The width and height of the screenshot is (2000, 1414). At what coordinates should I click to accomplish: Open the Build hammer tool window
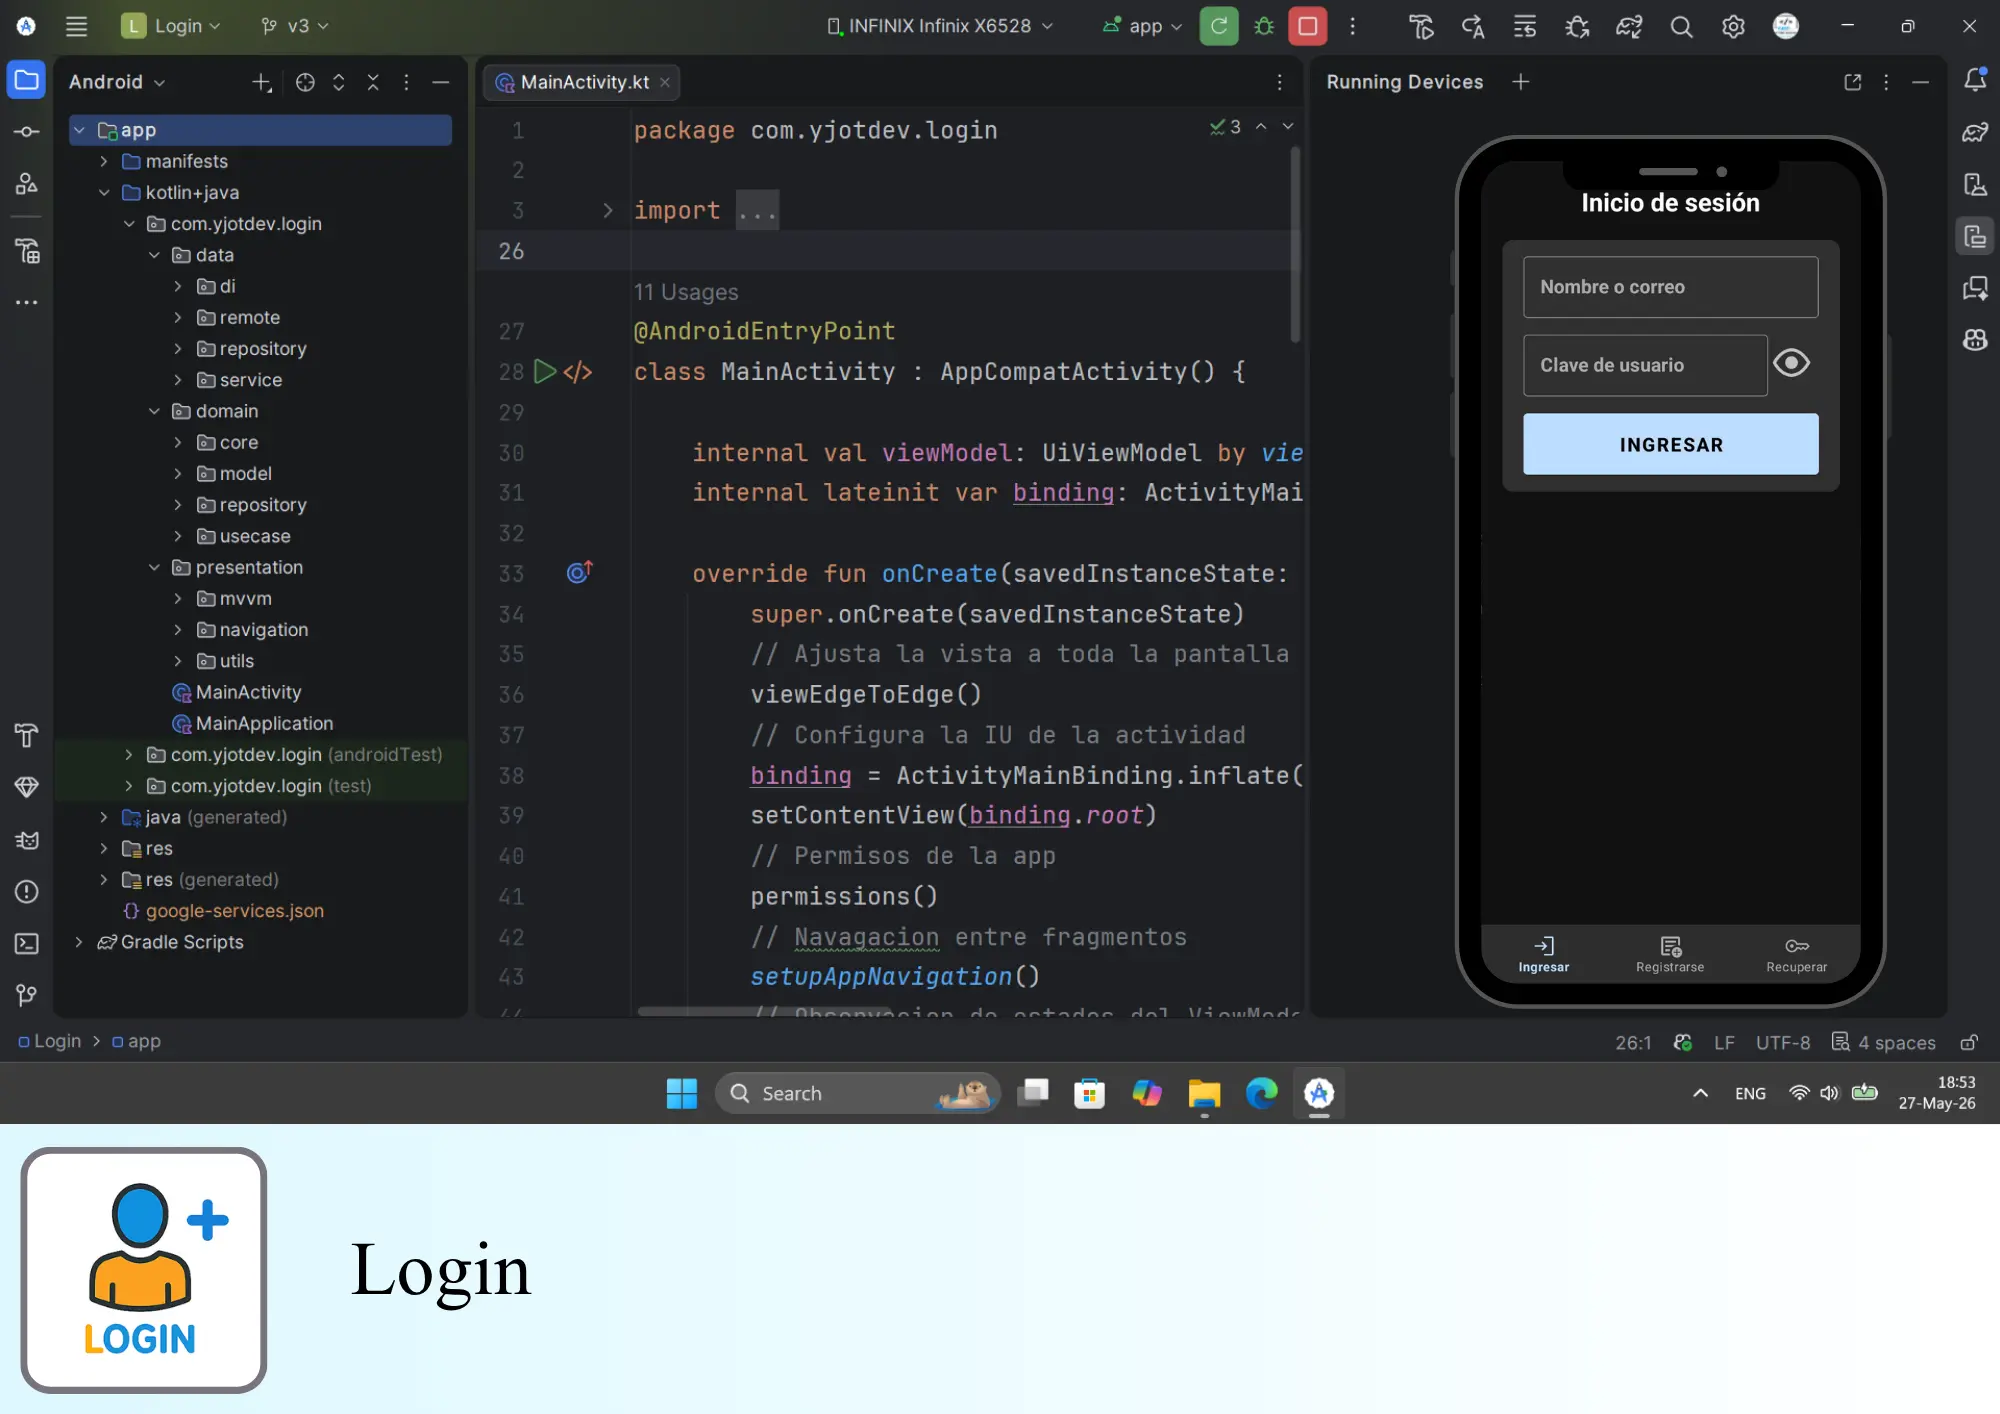(27, 736)
